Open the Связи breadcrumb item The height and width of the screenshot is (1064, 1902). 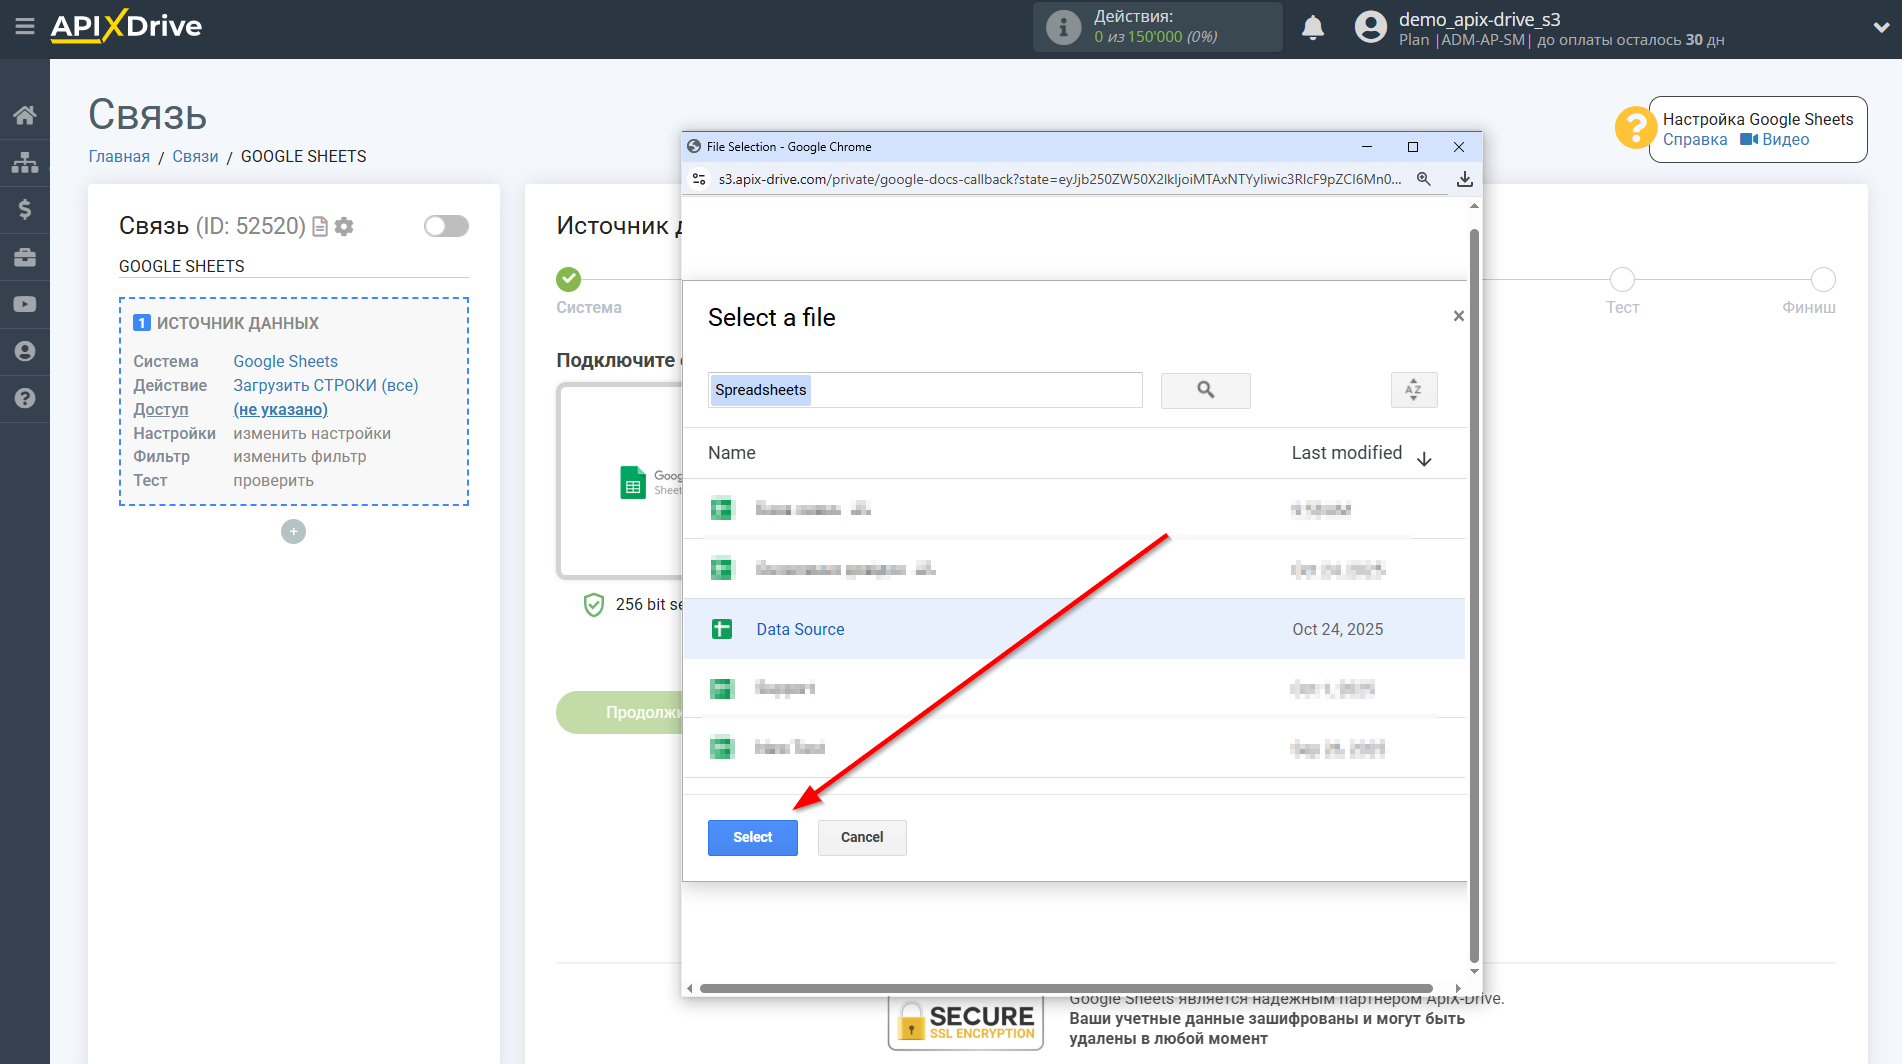[x=196, y=156]
